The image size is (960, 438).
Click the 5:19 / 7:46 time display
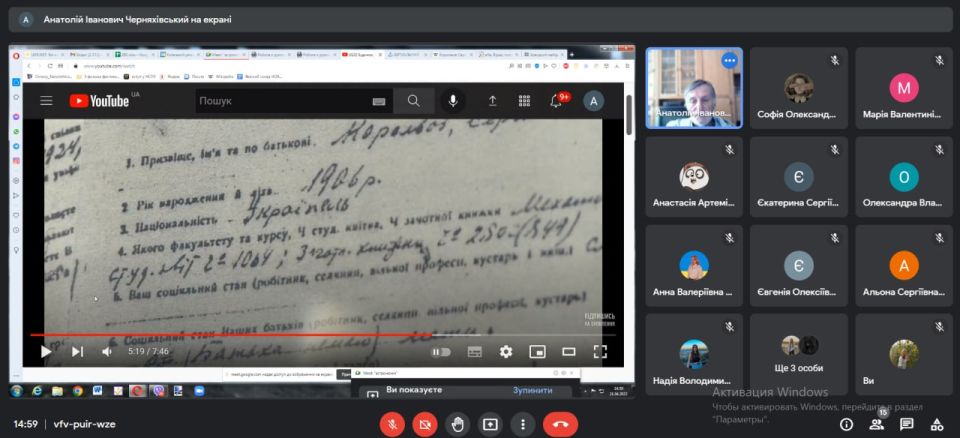point(148,352)
